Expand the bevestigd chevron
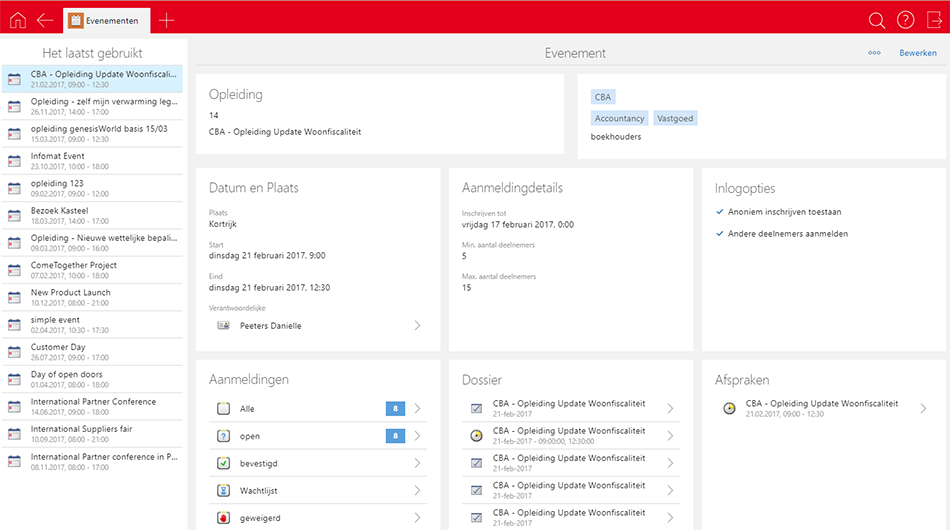 417,463
